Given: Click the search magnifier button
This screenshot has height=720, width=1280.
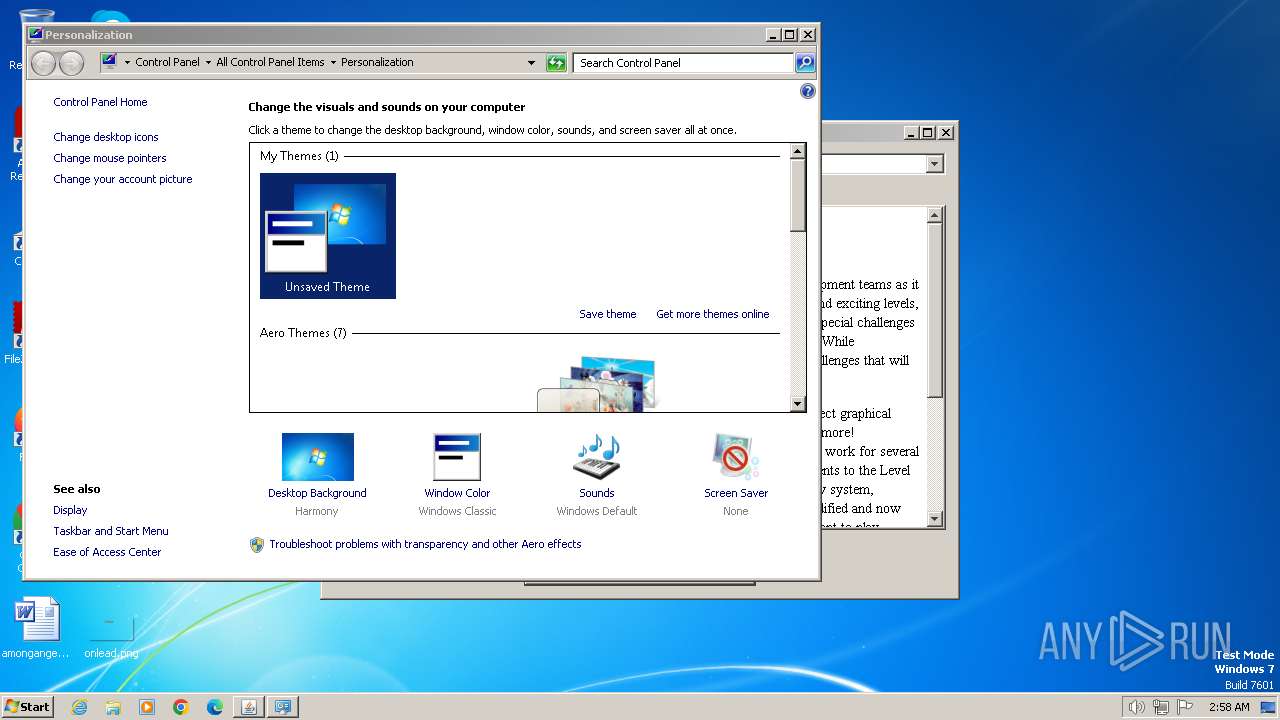Looking at the screenshot, I should pyautogui.click(x=805, y=63).
